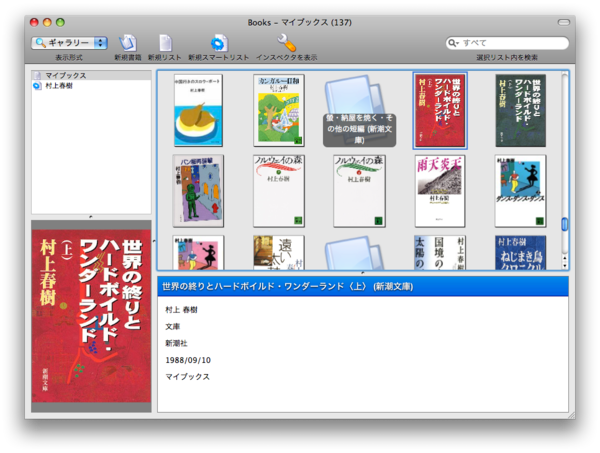Select the blank placeholder book in third row
600x453 pixels.
355,253
